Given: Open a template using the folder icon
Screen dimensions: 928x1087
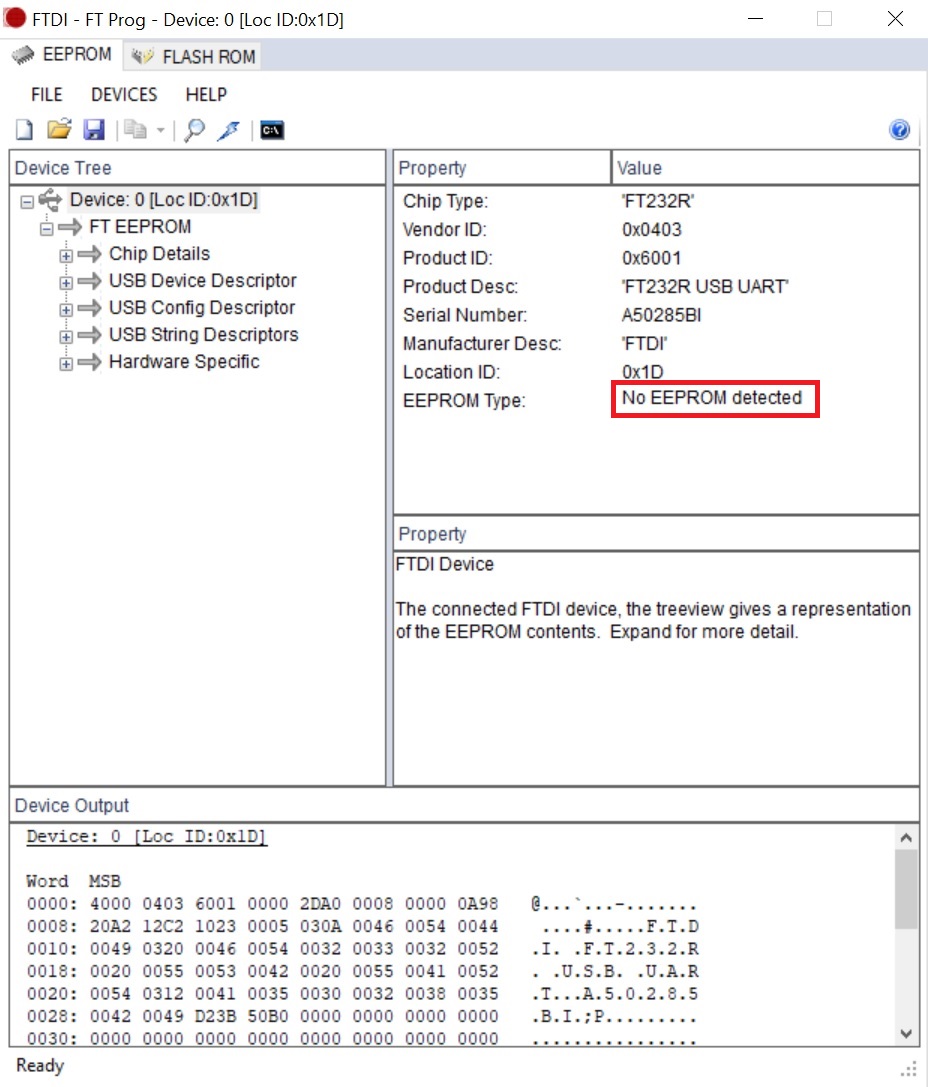Looking at the screenshot, I should [x=59, y=130].
